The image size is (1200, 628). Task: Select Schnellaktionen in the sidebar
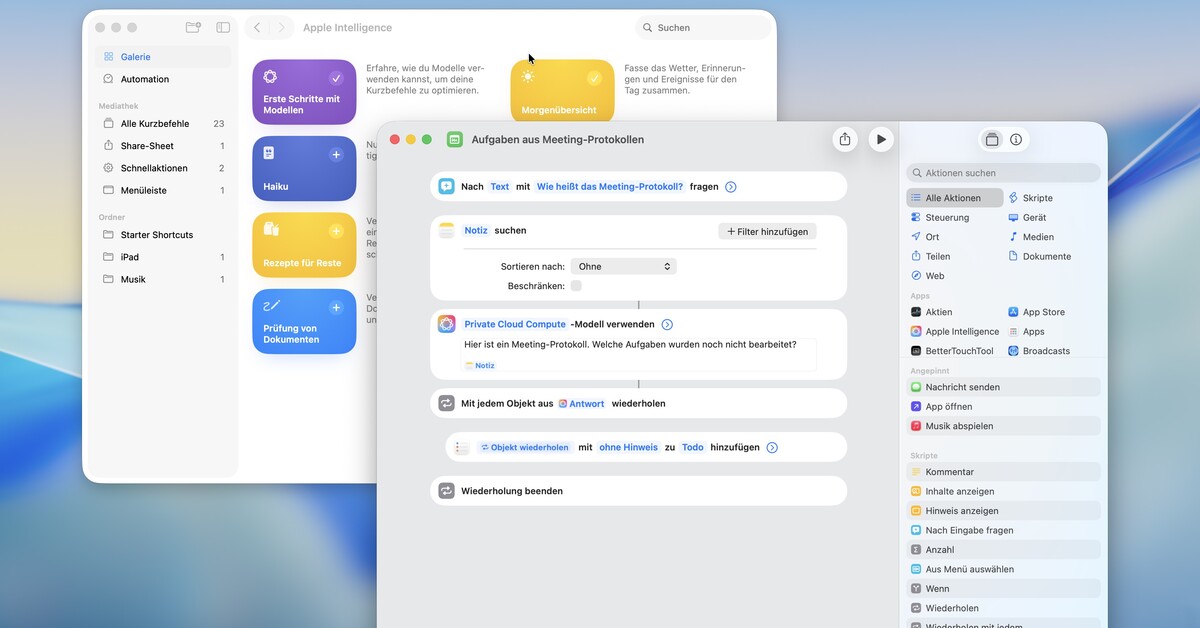point(163,168)
